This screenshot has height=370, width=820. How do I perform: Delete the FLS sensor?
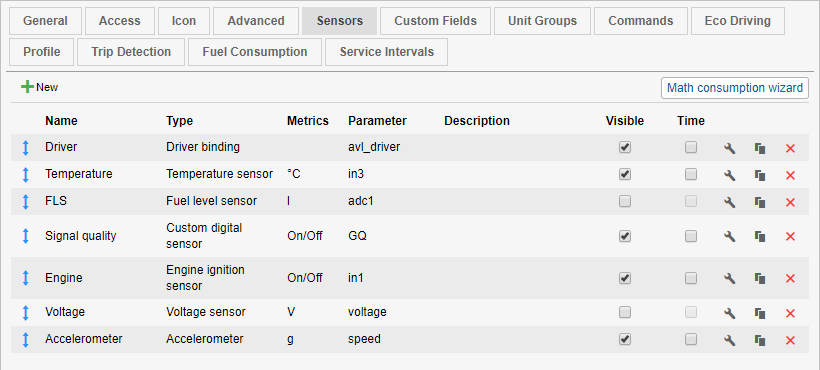(x=790, y=202)
